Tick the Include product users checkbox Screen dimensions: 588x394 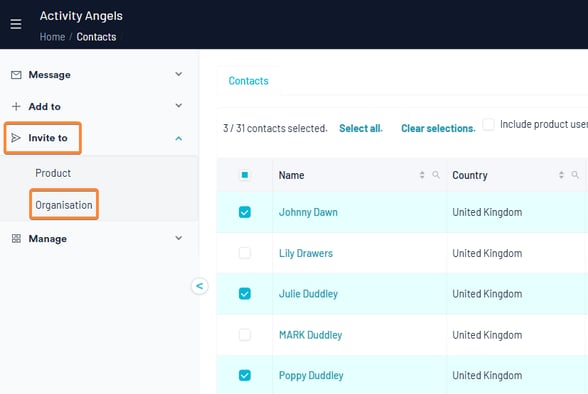tap(488, 124)
